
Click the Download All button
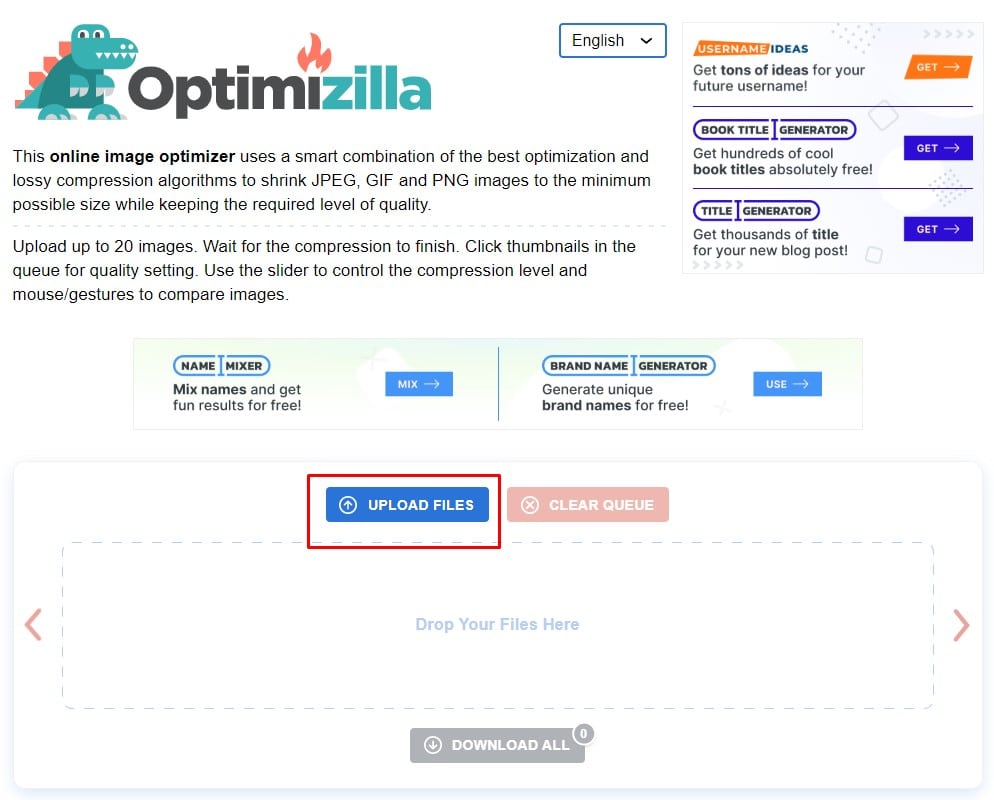[x=497, y=745]
